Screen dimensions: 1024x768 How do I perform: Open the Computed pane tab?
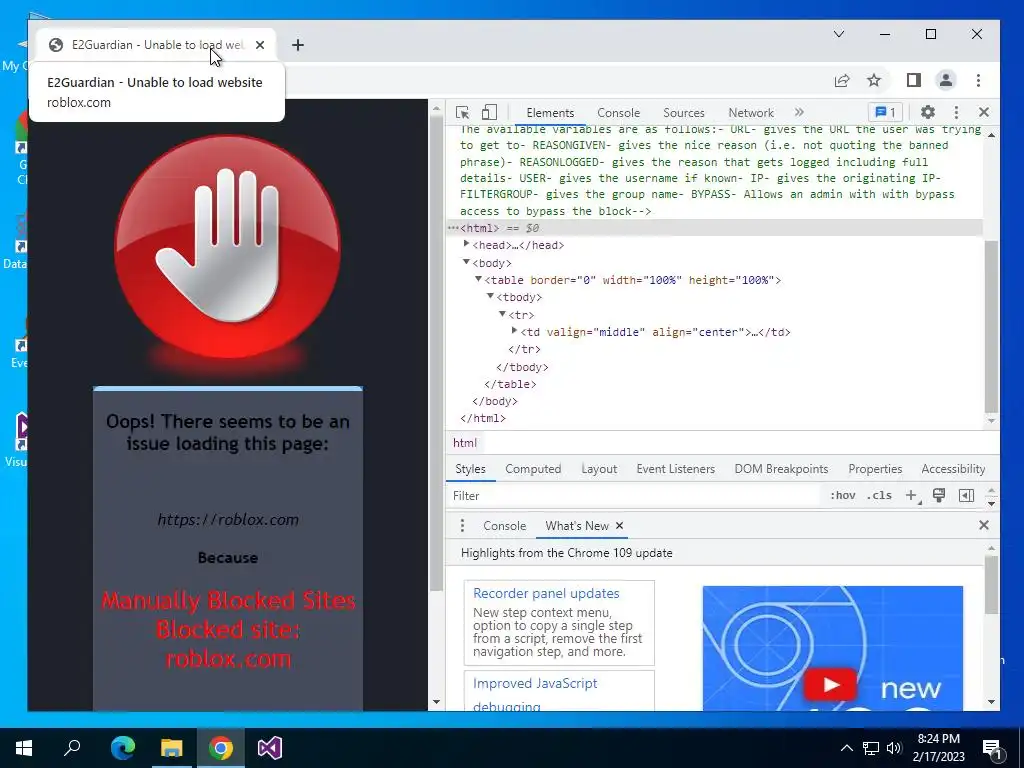coord(533,469)
